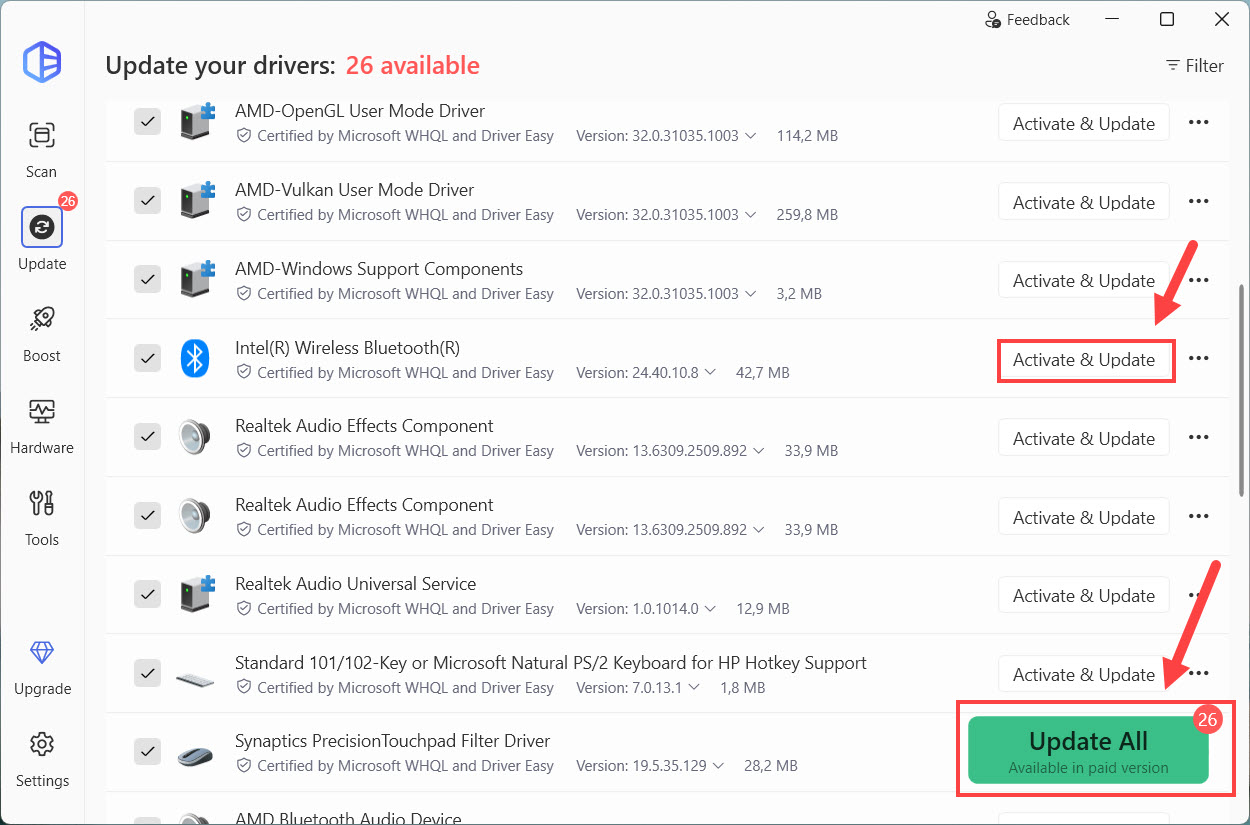Open the Tools section
Screen dimensions: 1250x825
(42, 518)
